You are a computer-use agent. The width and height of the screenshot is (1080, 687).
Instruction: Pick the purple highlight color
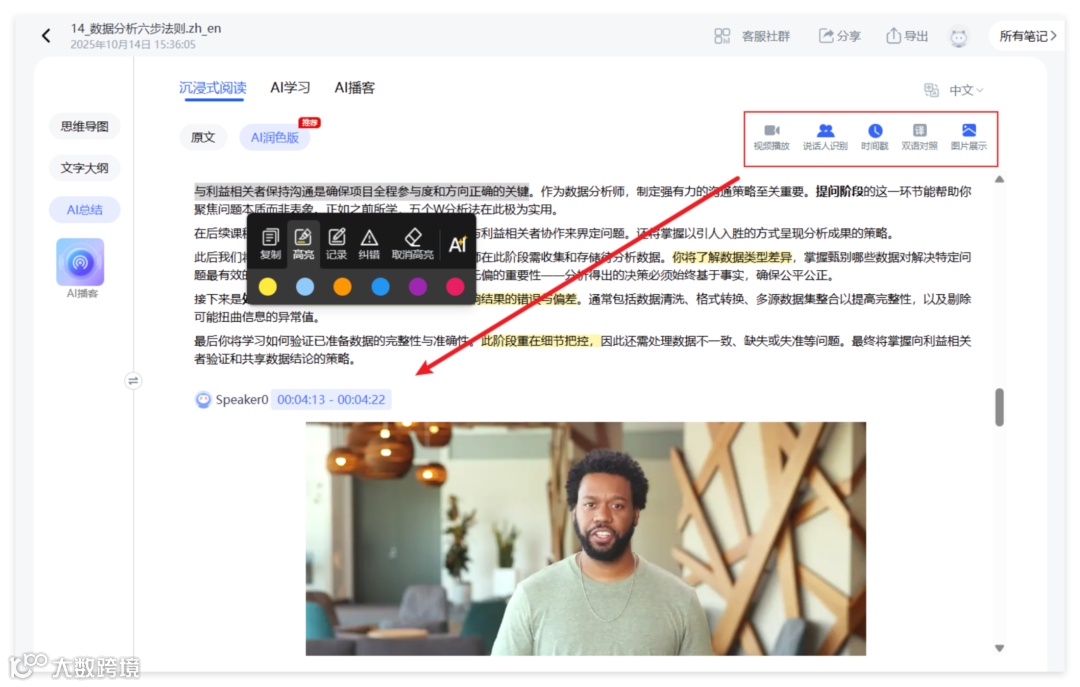417,287
